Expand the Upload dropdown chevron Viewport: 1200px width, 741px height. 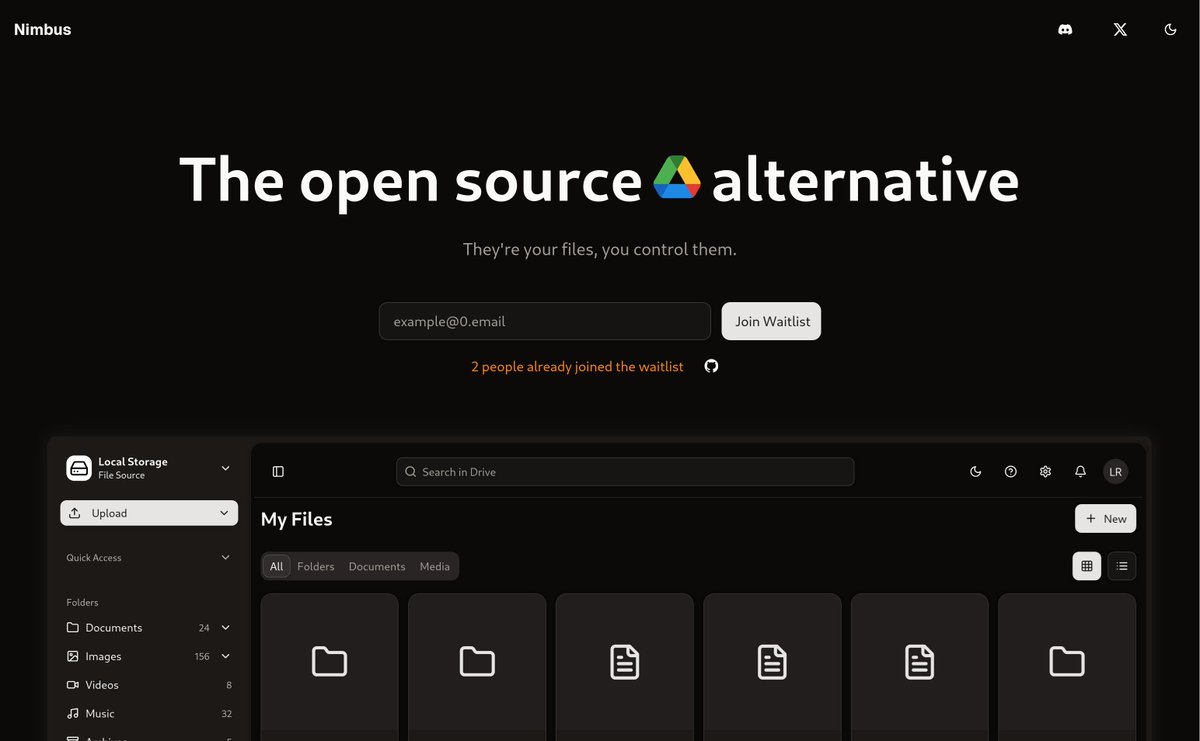click(x=225, y=513)
